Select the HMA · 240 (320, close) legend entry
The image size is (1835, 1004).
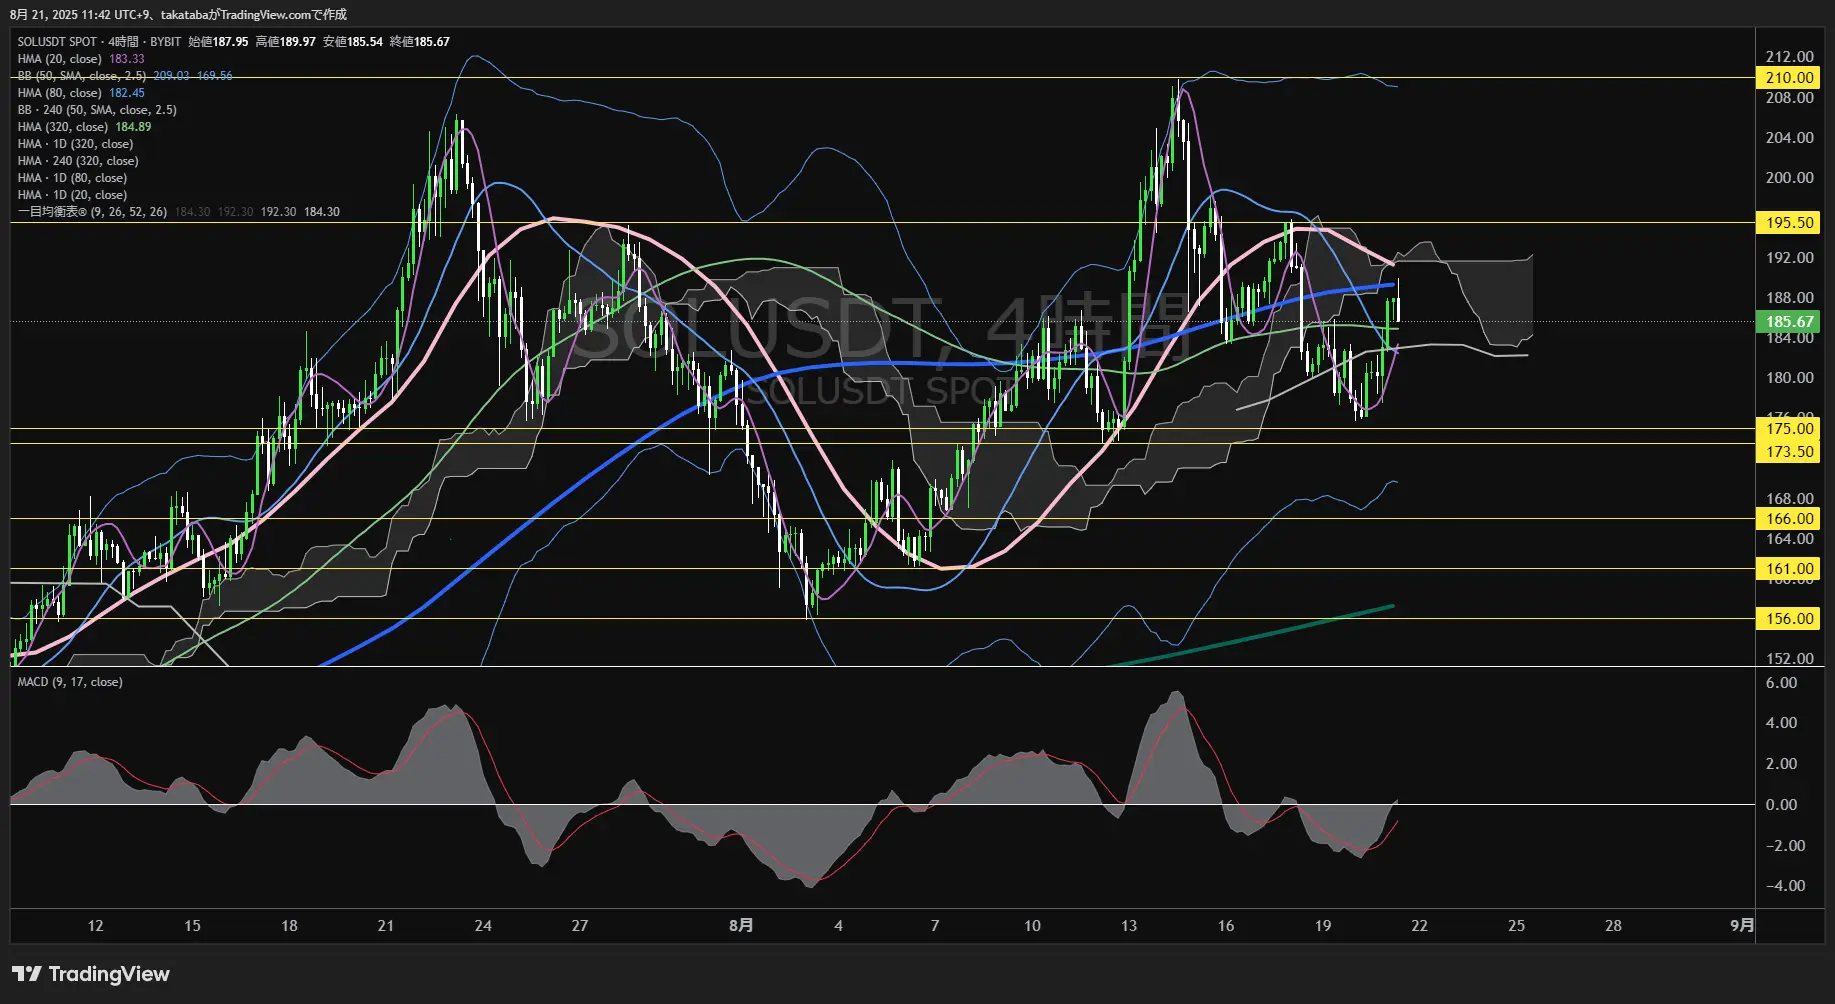click(78, 161)
